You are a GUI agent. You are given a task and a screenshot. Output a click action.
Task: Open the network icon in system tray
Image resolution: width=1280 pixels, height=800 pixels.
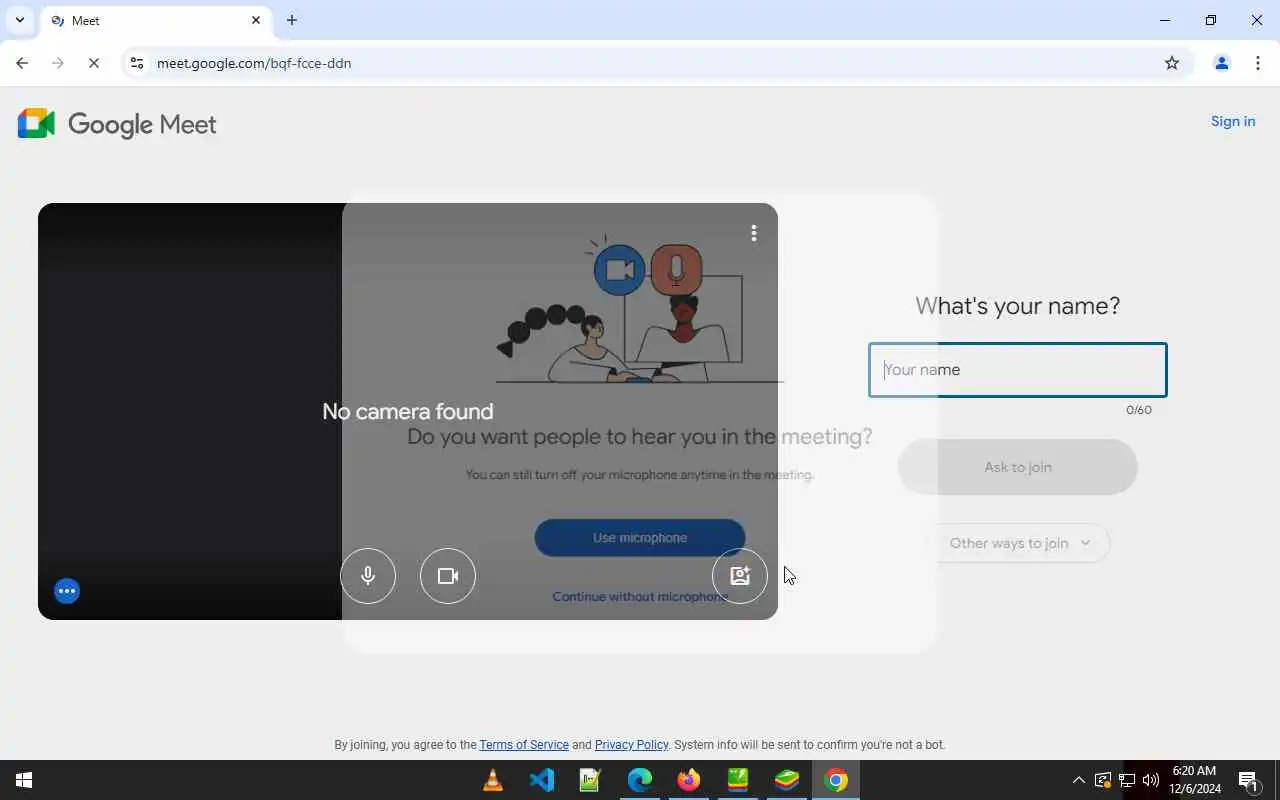click(1127, 780)
